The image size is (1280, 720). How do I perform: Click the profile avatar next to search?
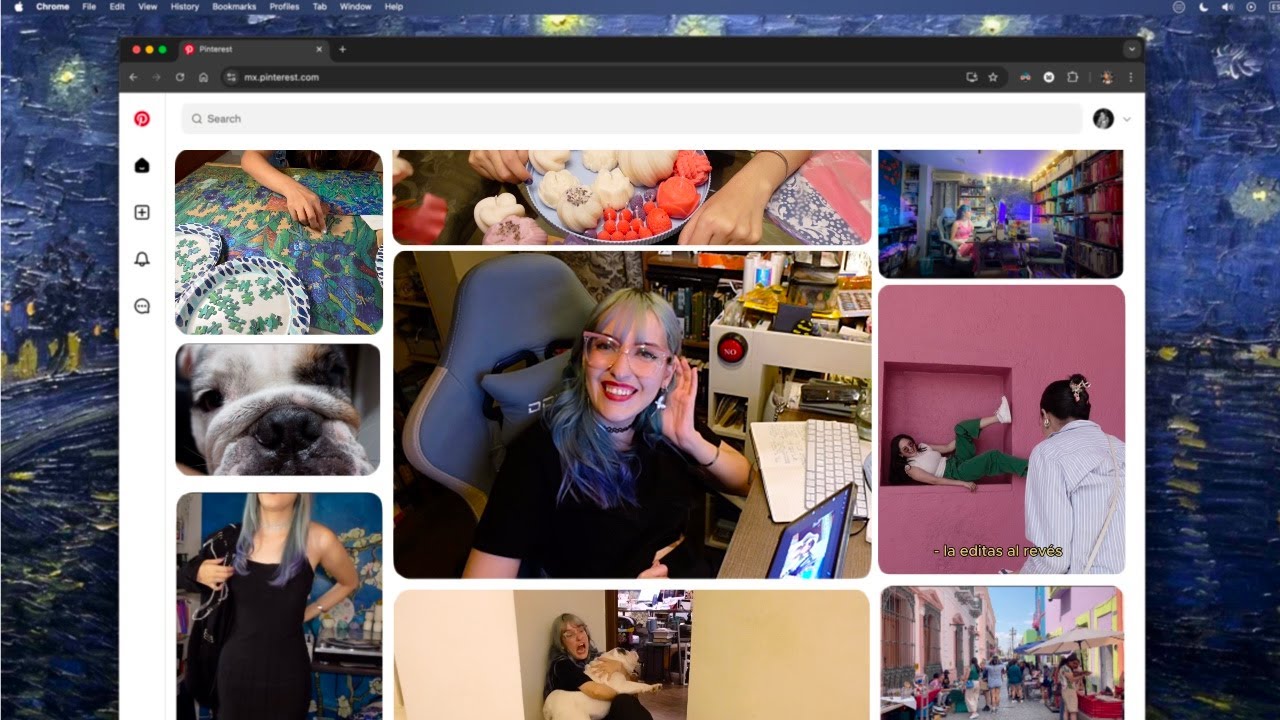1103,119
